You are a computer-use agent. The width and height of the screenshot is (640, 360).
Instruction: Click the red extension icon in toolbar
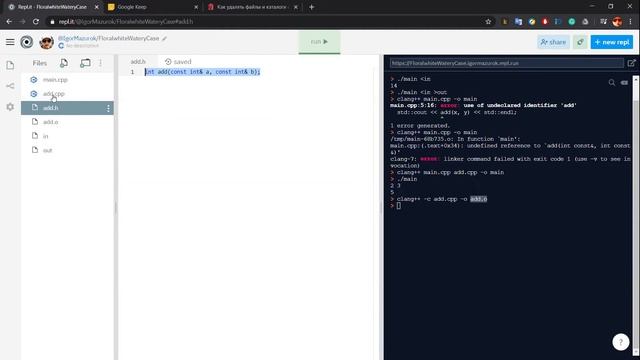tap(545, 22)
